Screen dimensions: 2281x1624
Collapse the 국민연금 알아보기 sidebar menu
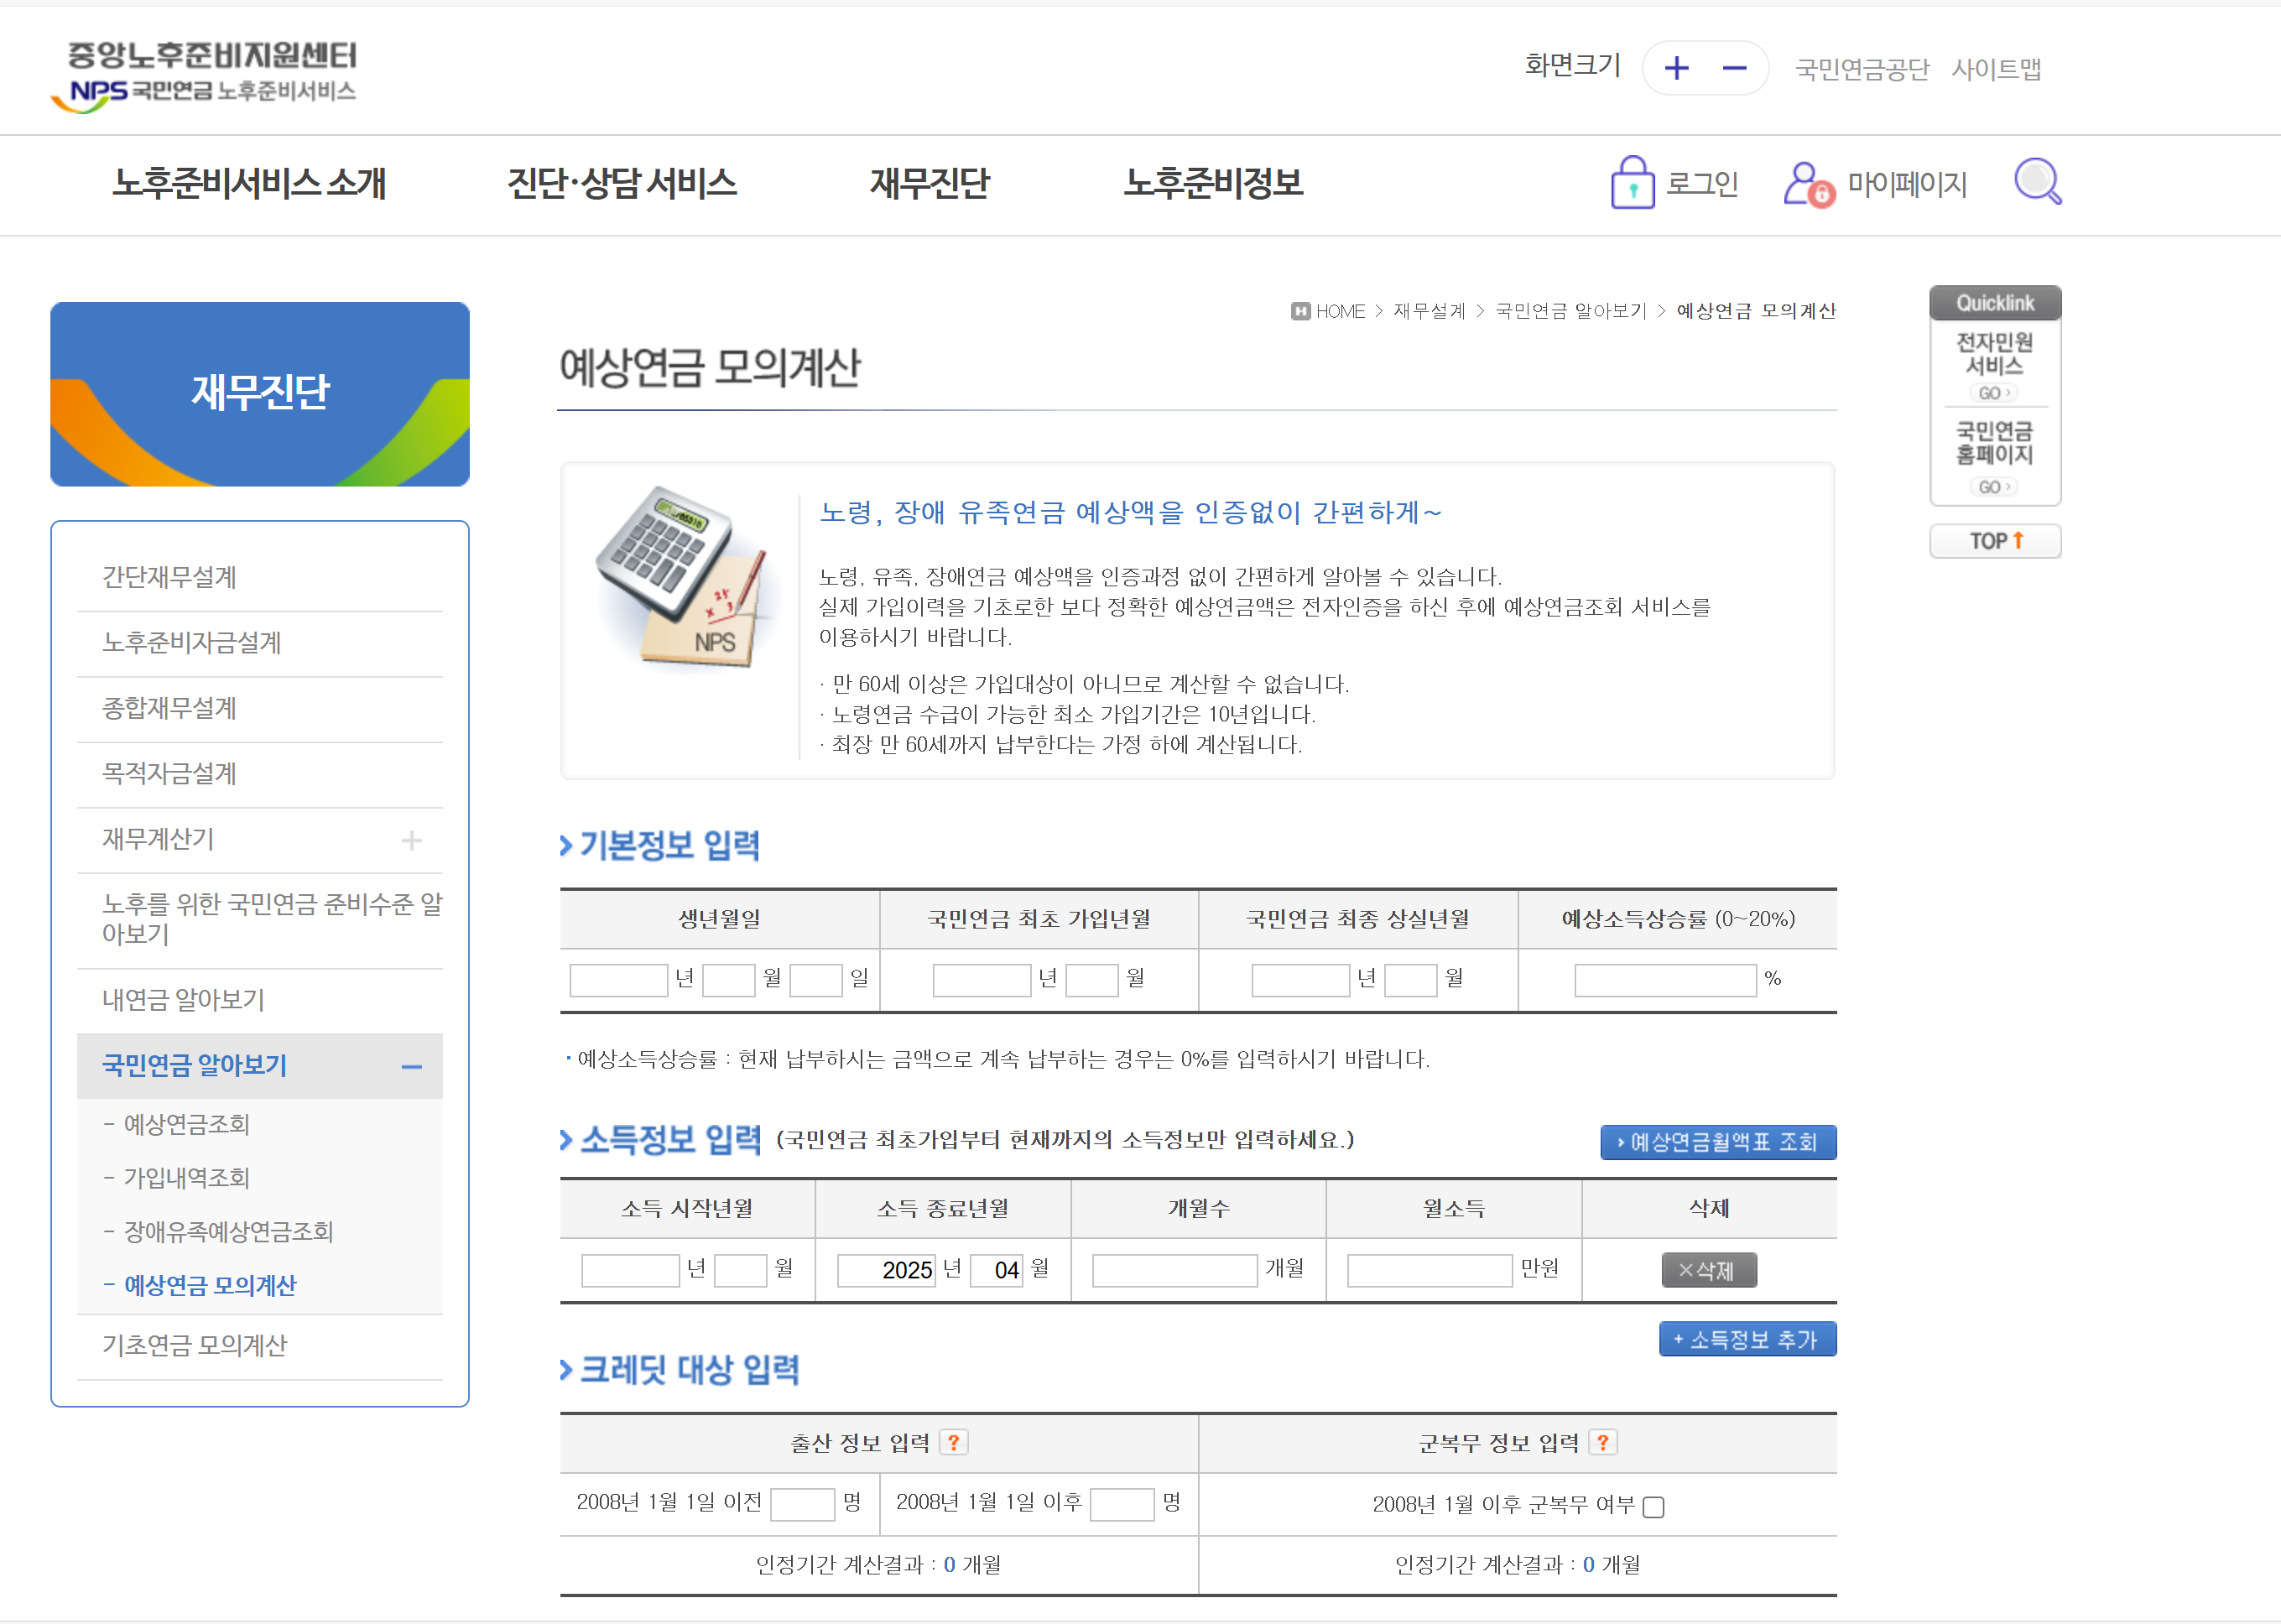tap(411, 1066)
